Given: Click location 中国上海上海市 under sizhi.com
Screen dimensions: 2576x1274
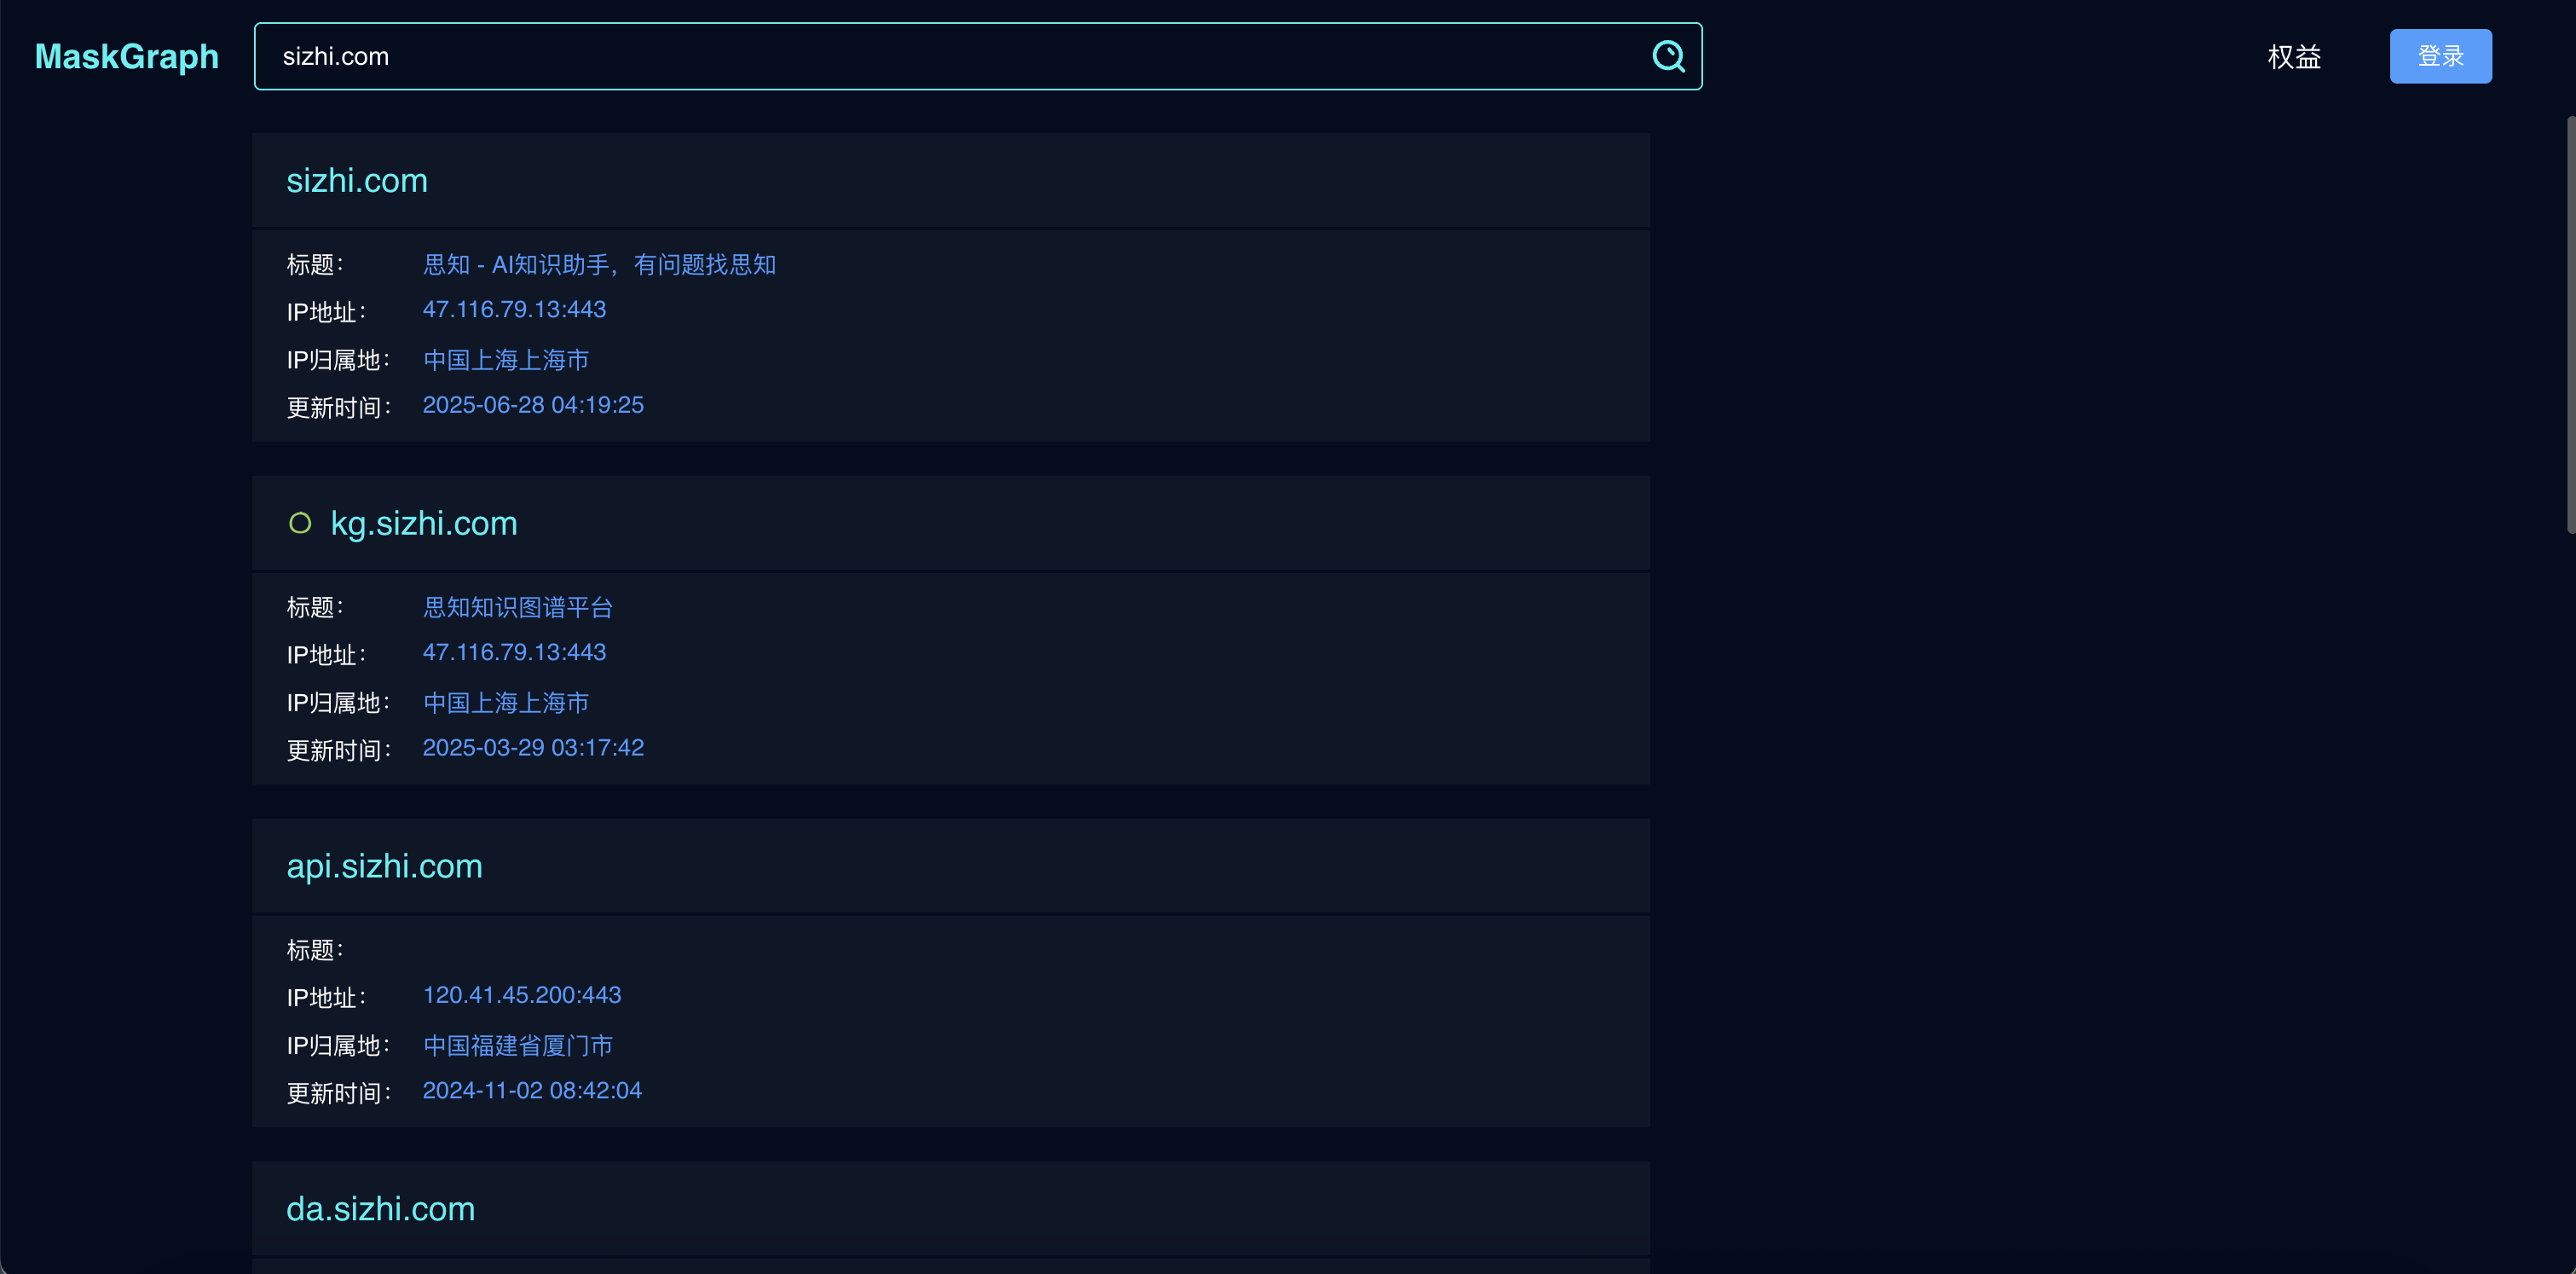Looking at the screenshot, I should [506, 359].
